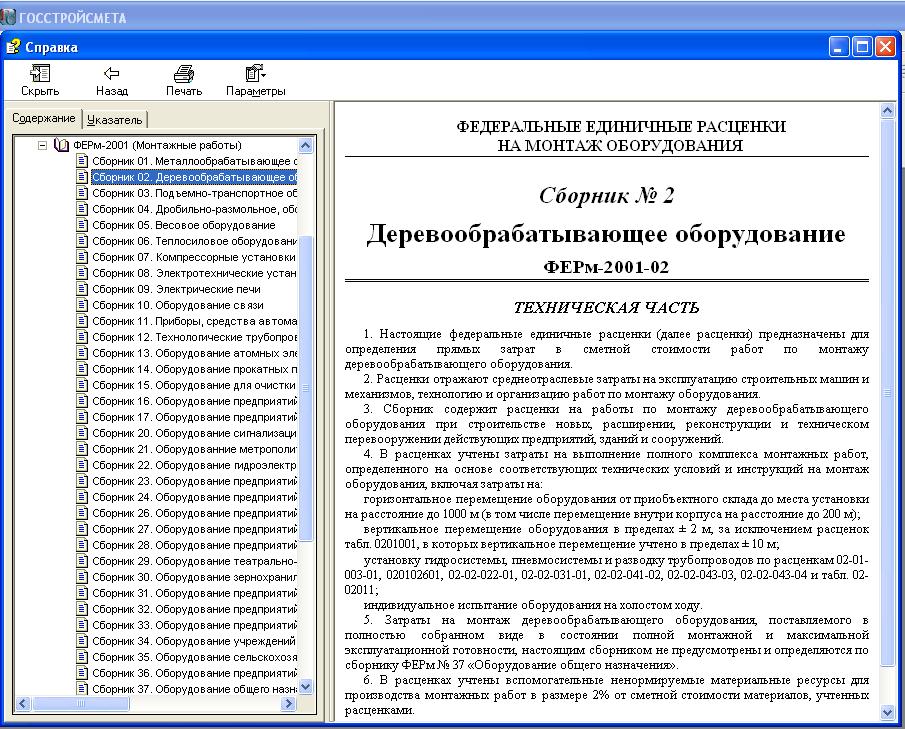The image size is (905, 729).
Task: Open Сборник 29. Оборудование театрально-
Action: point(194,561)
